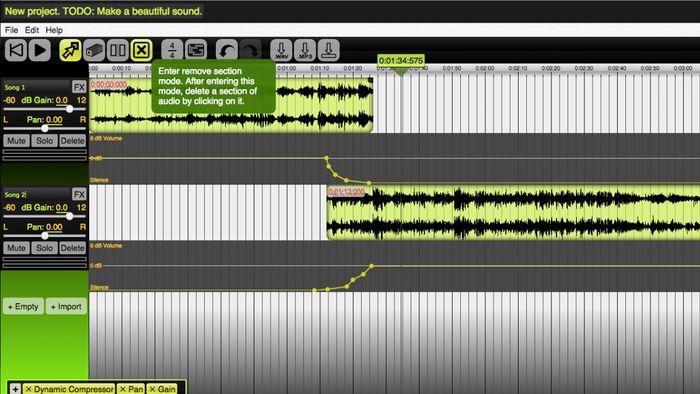Select the arrow pointer selection tool
The height and width of the screenshot is (394, 700).
[70, 50]
